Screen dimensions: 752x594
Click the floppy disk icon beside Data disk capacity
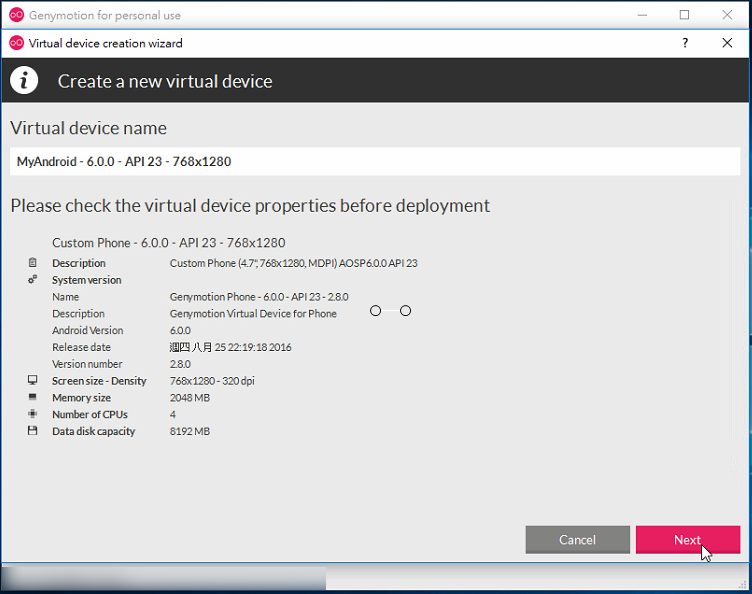pyautogui.click(x=32, y=431)
